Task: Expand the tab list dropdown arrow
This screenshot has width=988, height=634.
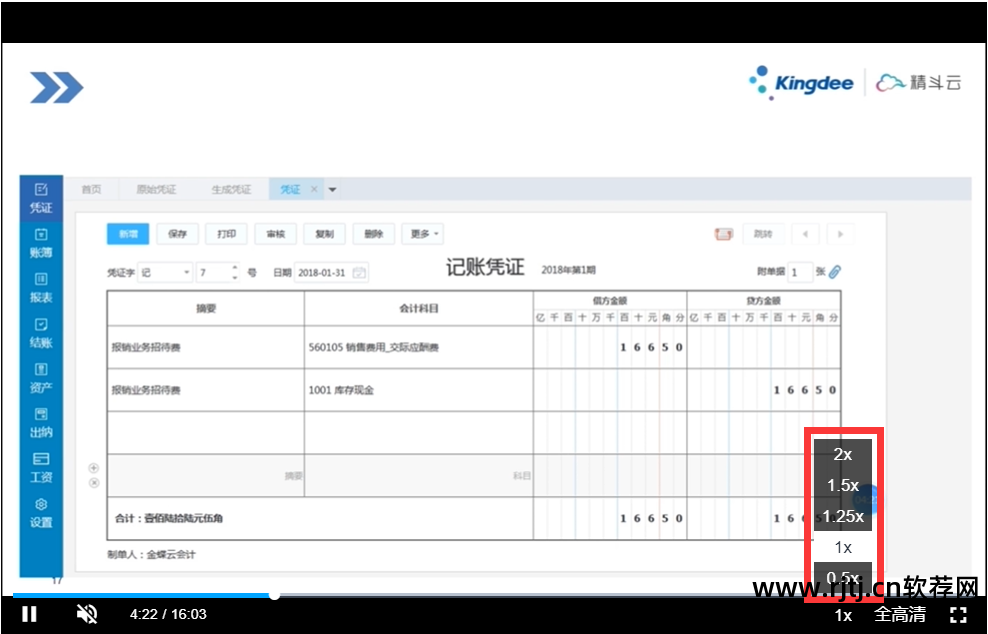Action: [x=332, y=189]
